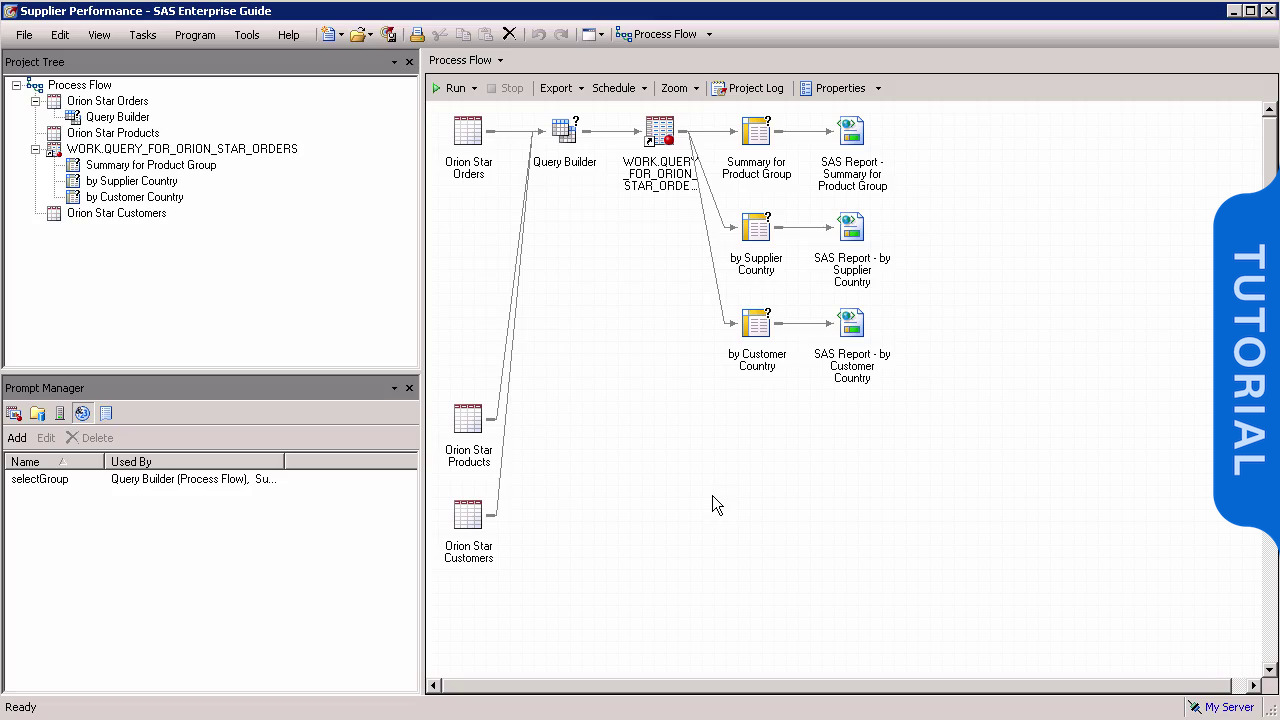
Task: Click the process flow horizontal scrollbar left arrow
Action: (x=434, y=686)
